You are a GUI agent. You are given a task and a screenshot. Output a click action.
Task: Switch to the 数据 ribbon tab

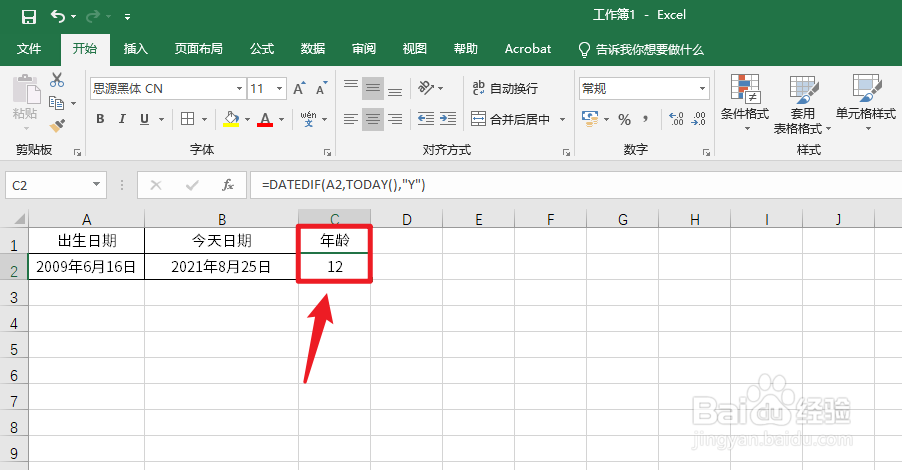(x=313, y=49)
